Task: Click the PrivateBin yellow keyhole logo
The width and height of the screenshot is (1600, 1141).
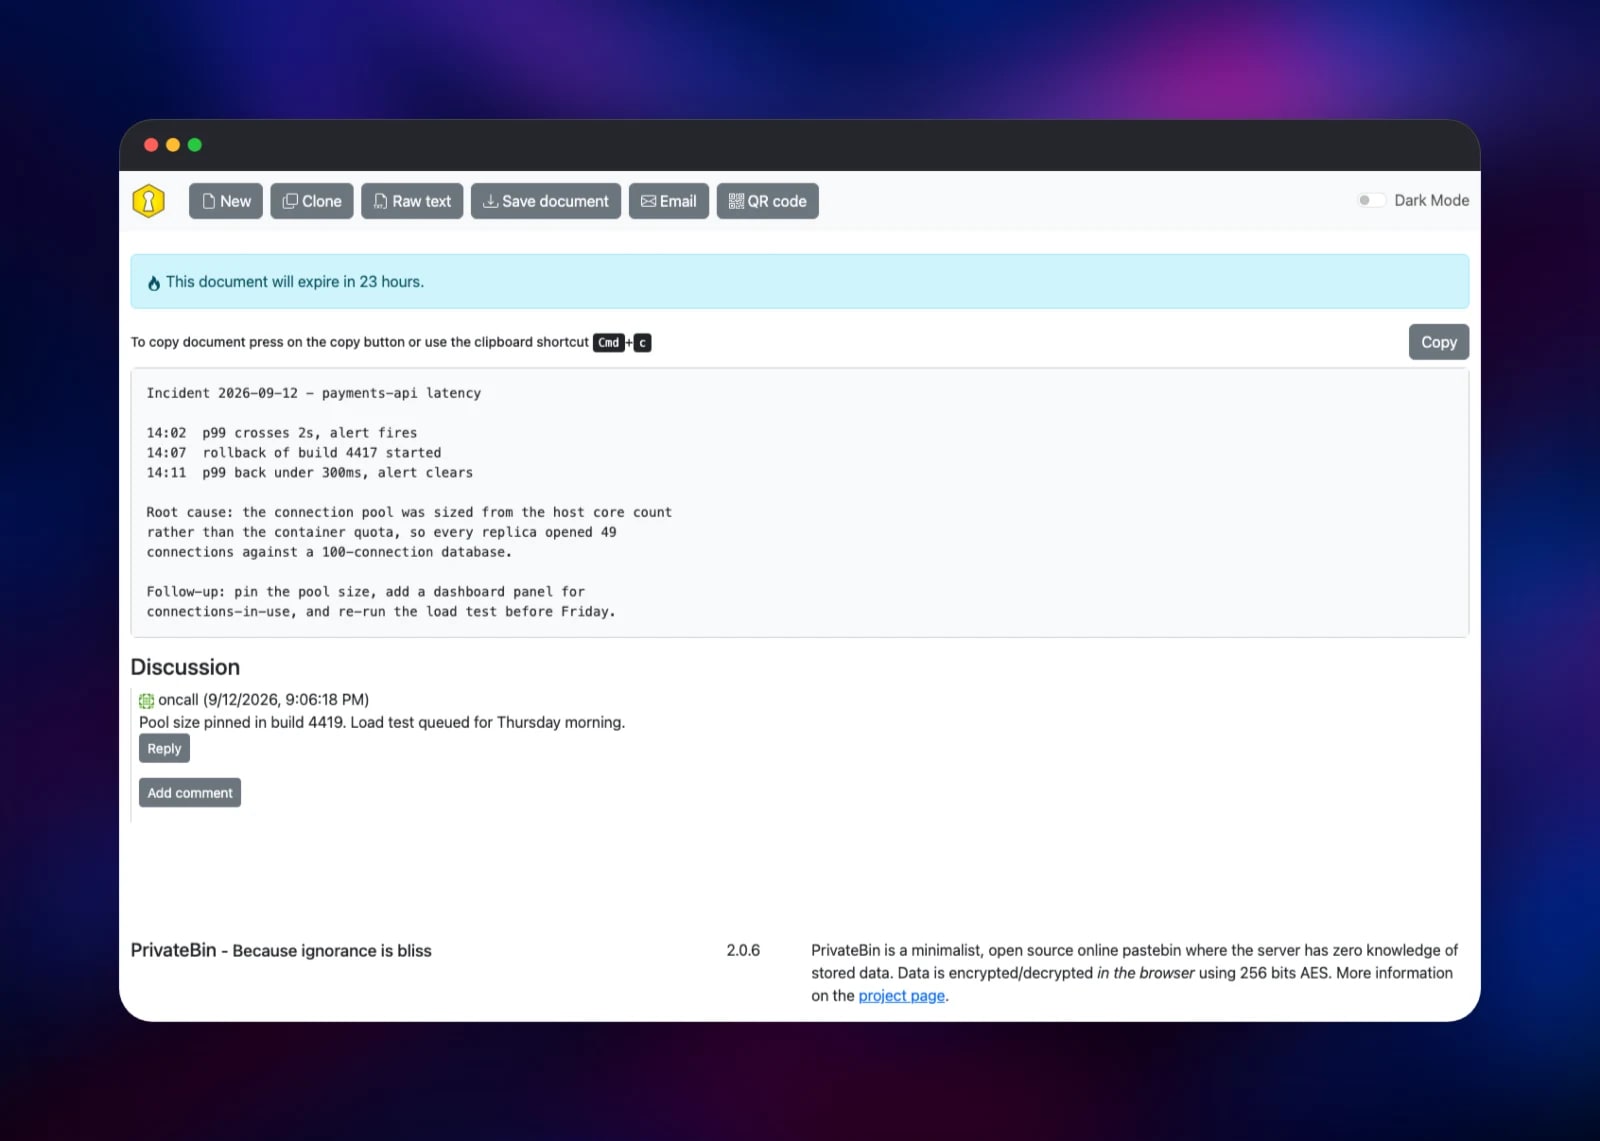Action: click(148, 201)
